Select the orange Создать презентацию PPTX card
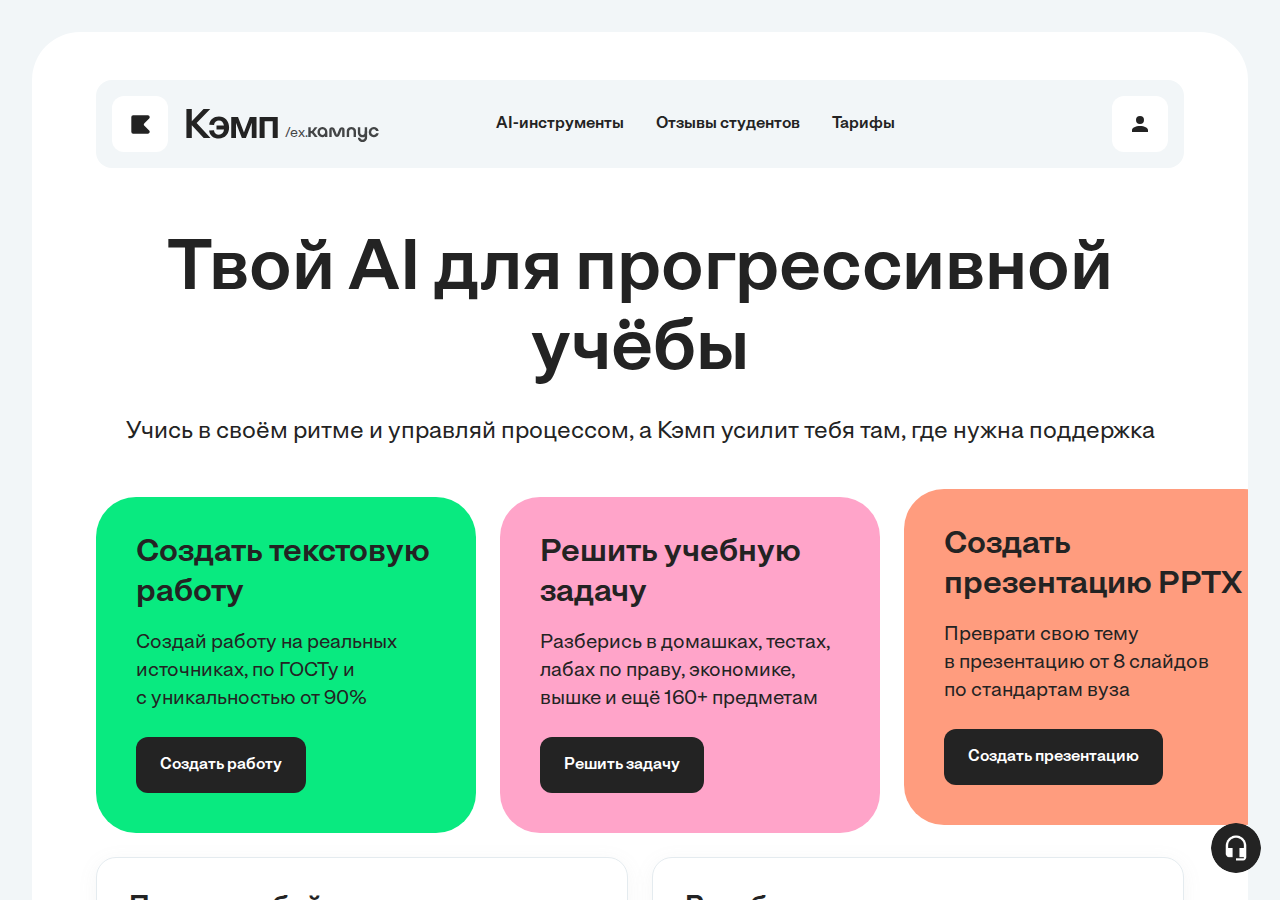 1076,657
